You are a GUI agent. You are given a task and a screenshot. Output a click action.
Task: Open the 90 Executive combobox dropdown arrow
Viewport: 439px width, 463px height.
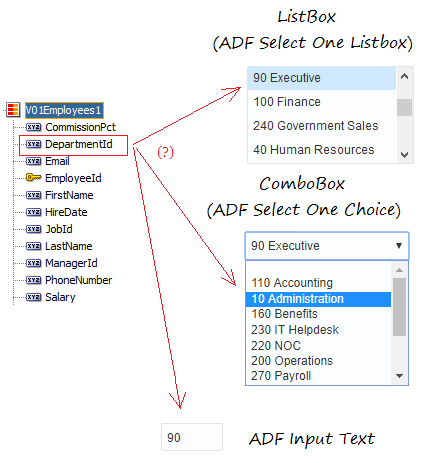399,246
